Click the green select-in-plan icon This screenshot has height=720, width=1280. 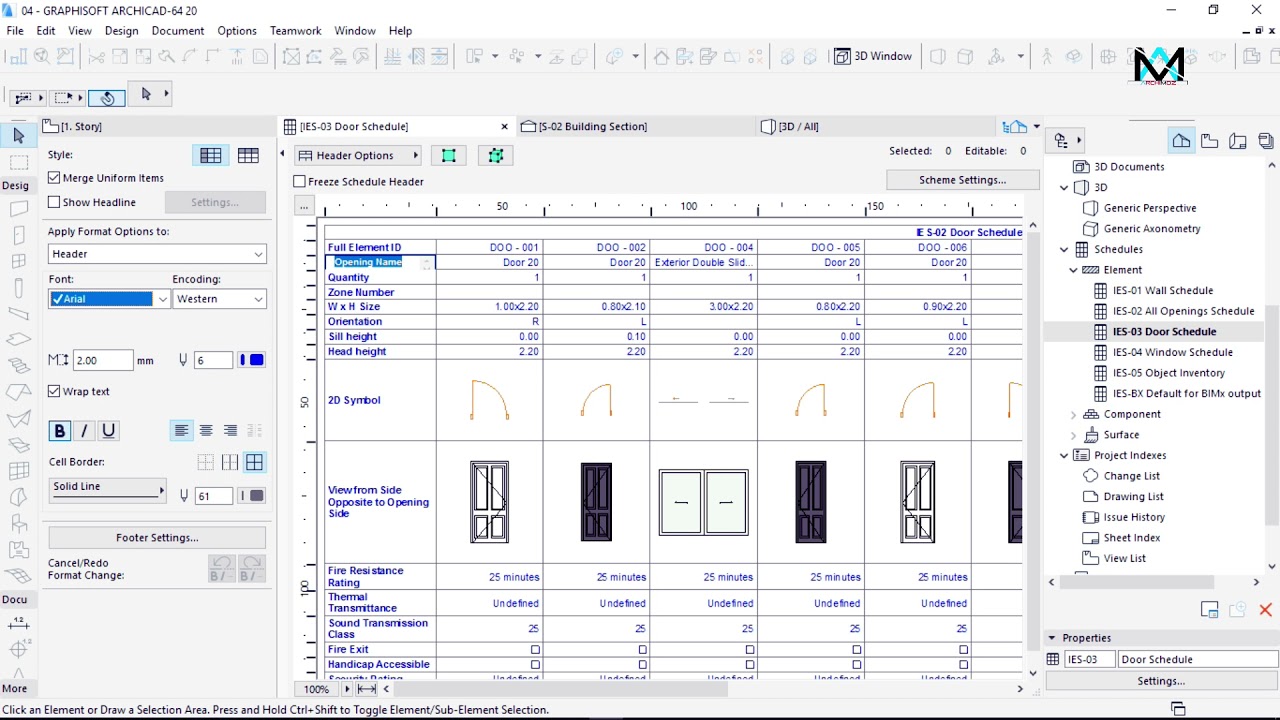coord(448,155)
